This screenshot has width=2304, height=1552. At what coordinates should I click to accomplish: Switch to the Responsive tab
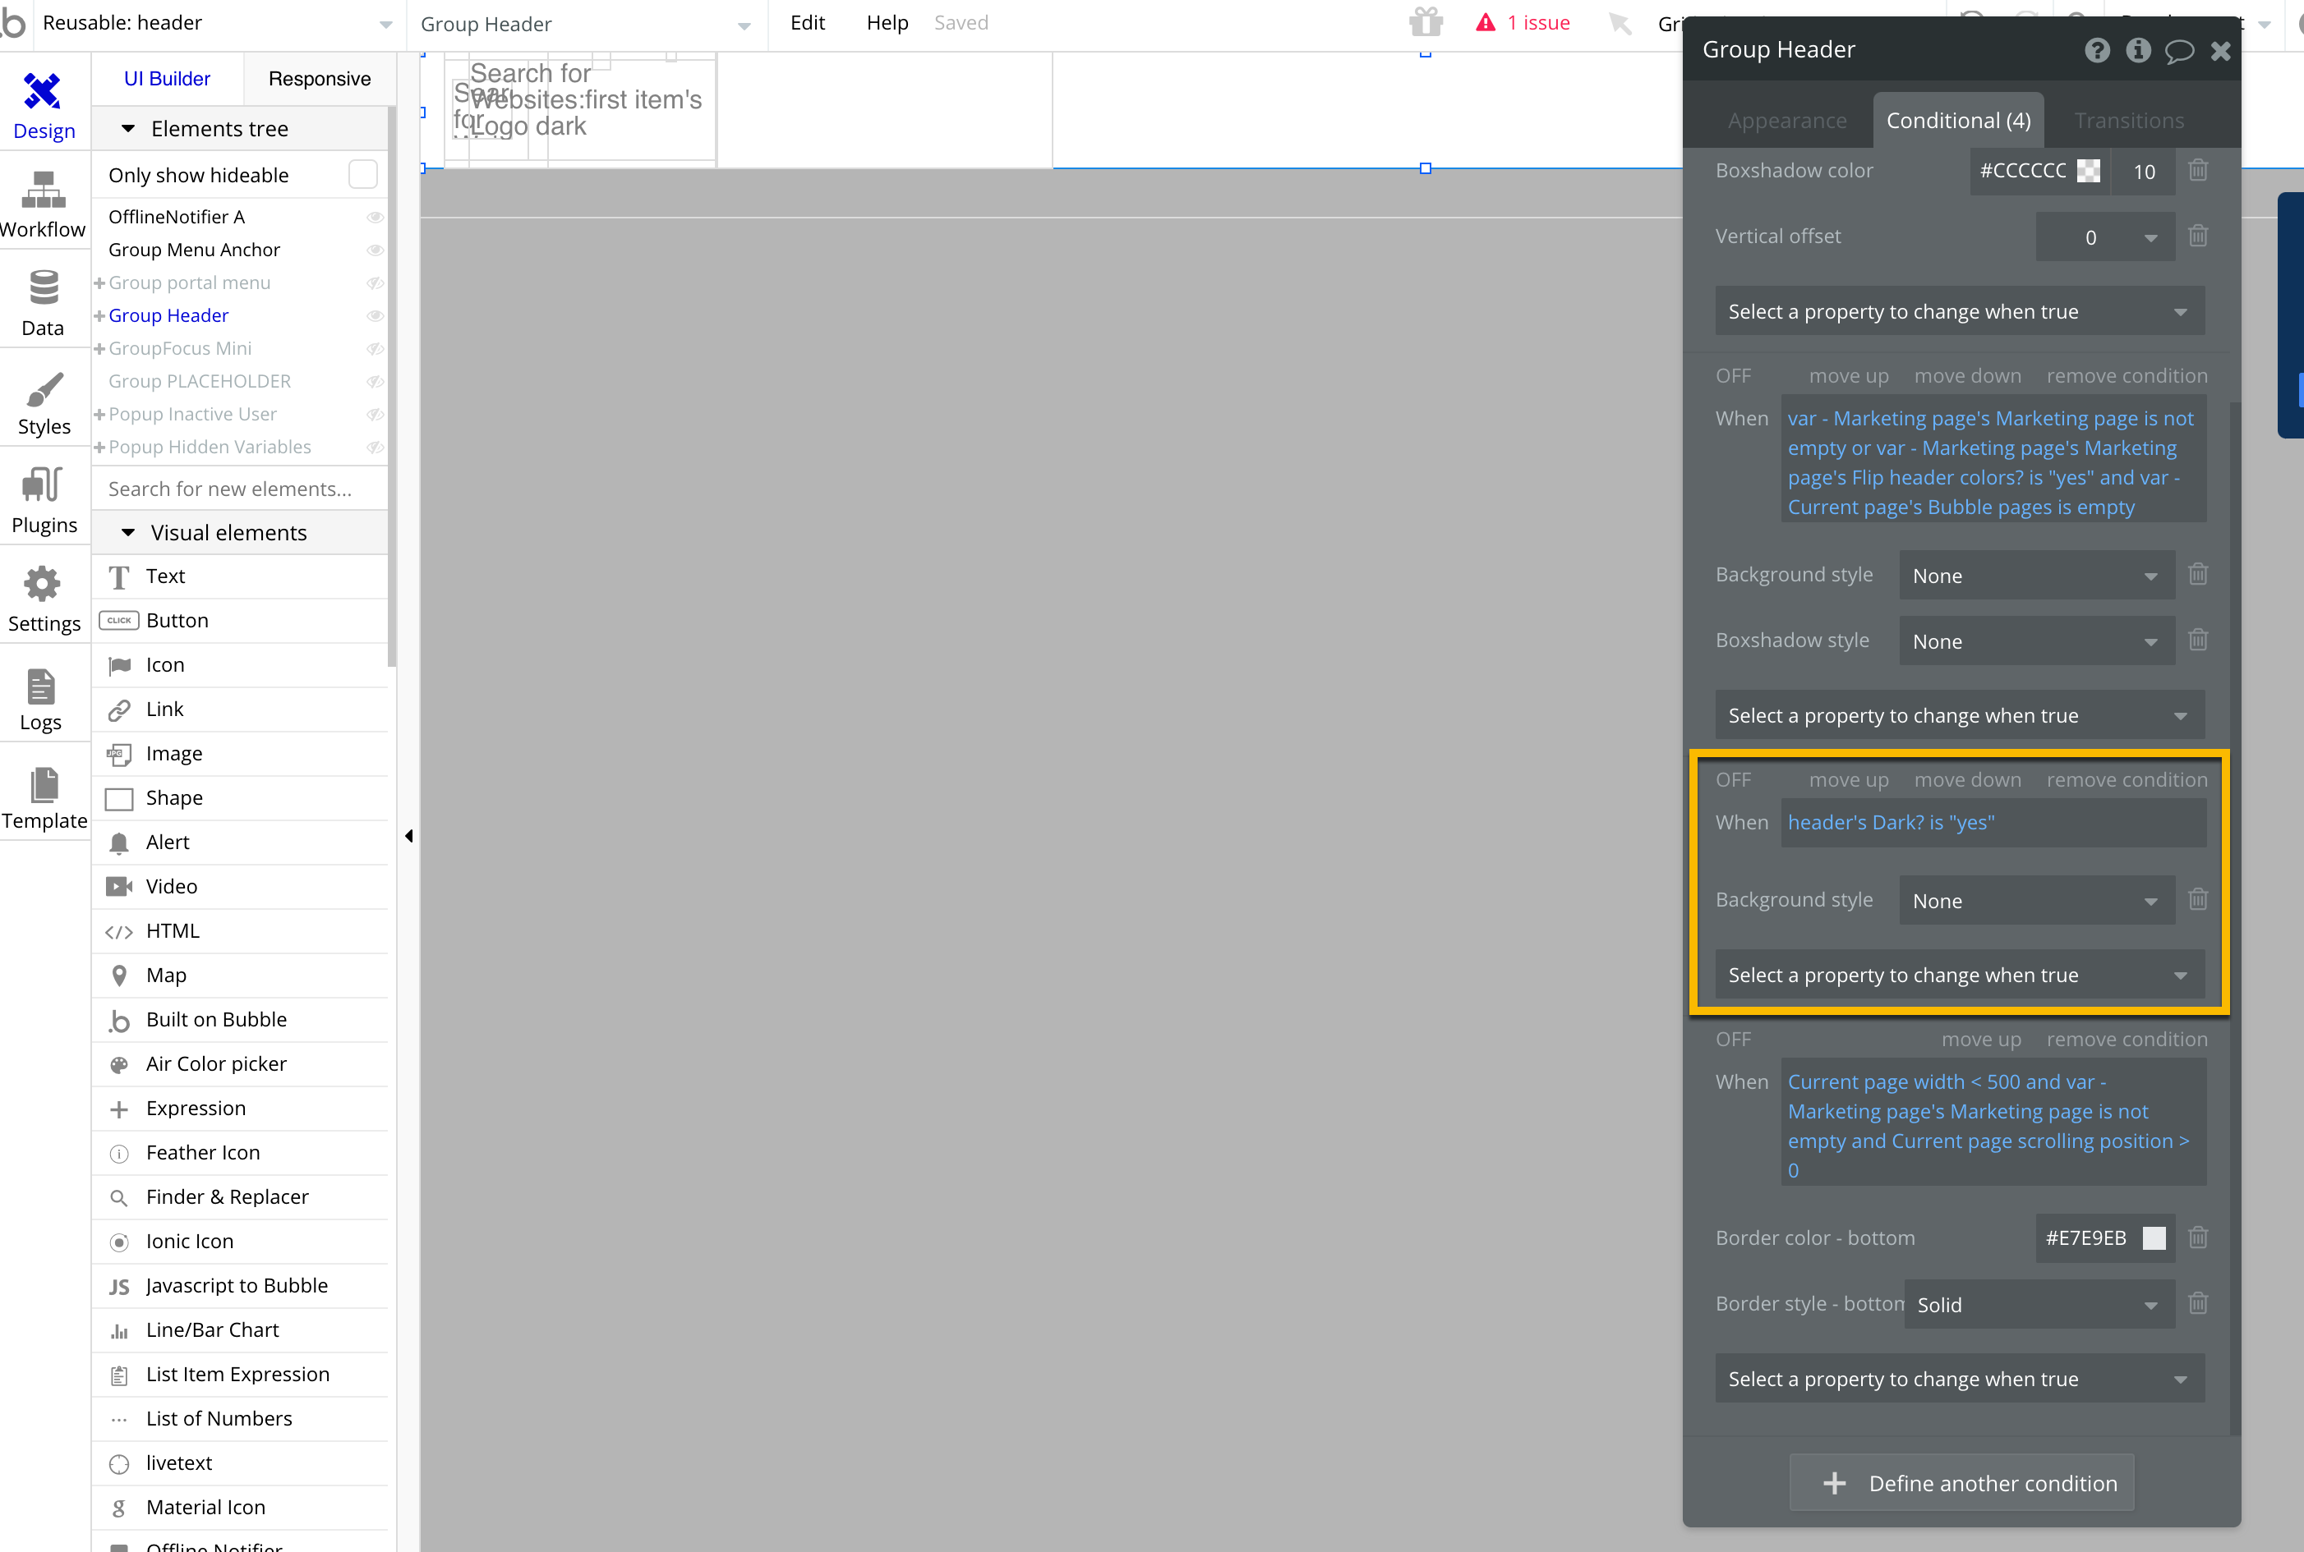pos(319,78)
